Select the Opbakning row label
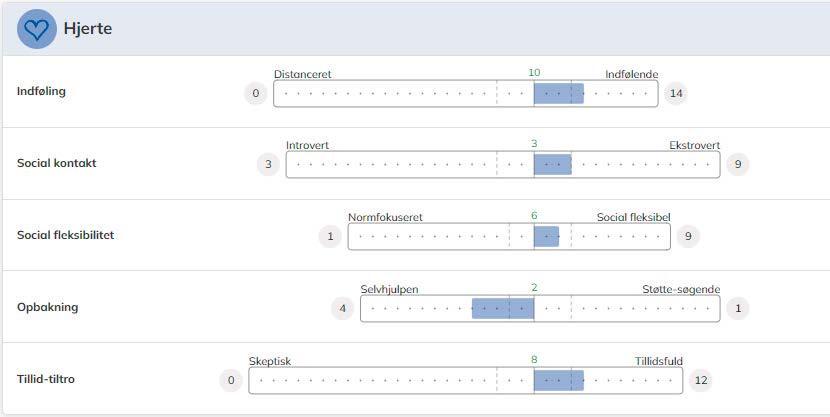This screenshot has width=830, height=417. [x=47, y=307]
